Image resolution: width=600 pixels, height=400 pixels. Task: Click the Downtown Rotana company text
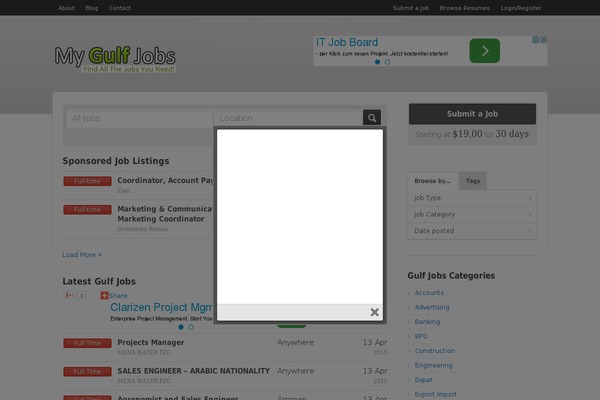click(x=142, y=229)
